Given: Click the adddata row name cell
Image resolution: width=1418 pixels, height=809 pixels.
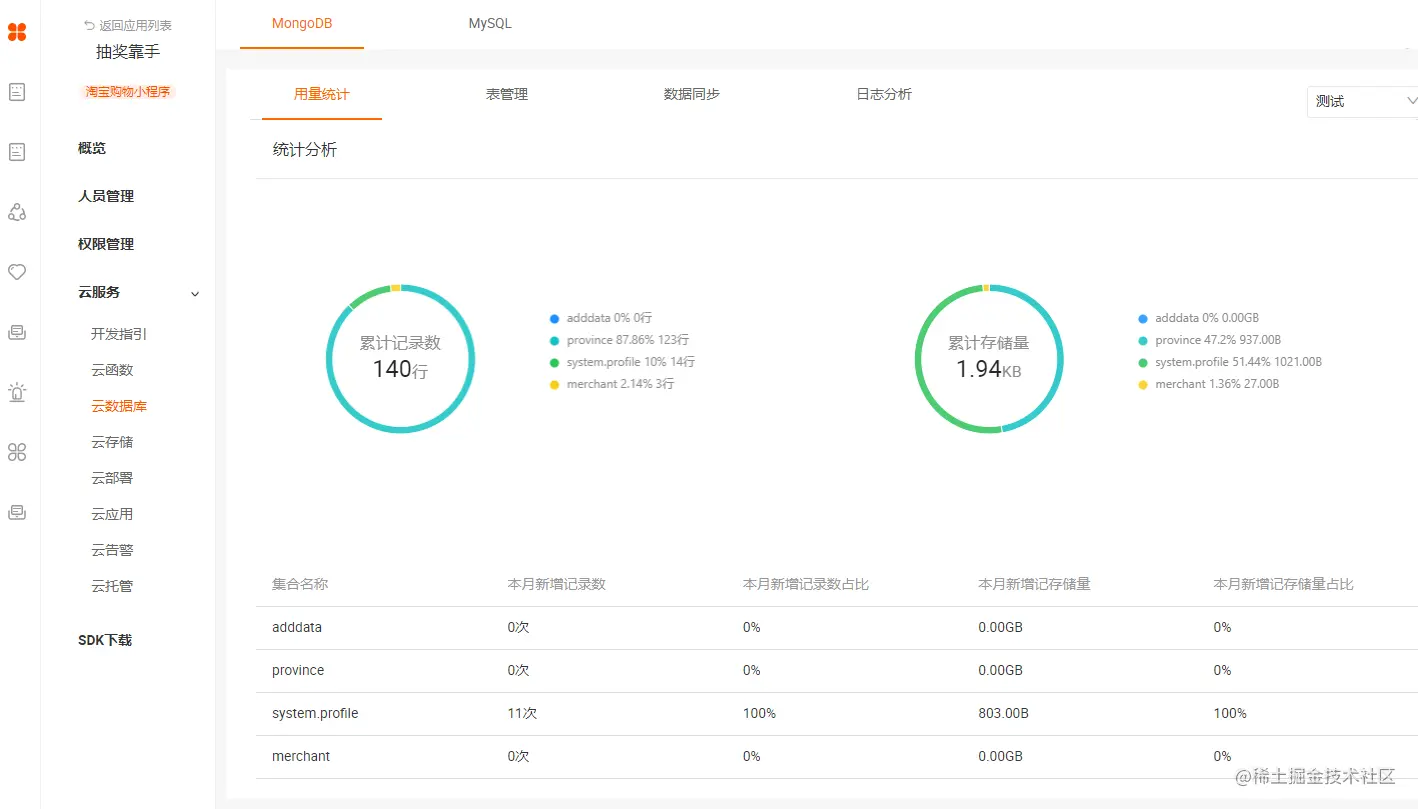Looking at the screenshot, I should (297, 627).
